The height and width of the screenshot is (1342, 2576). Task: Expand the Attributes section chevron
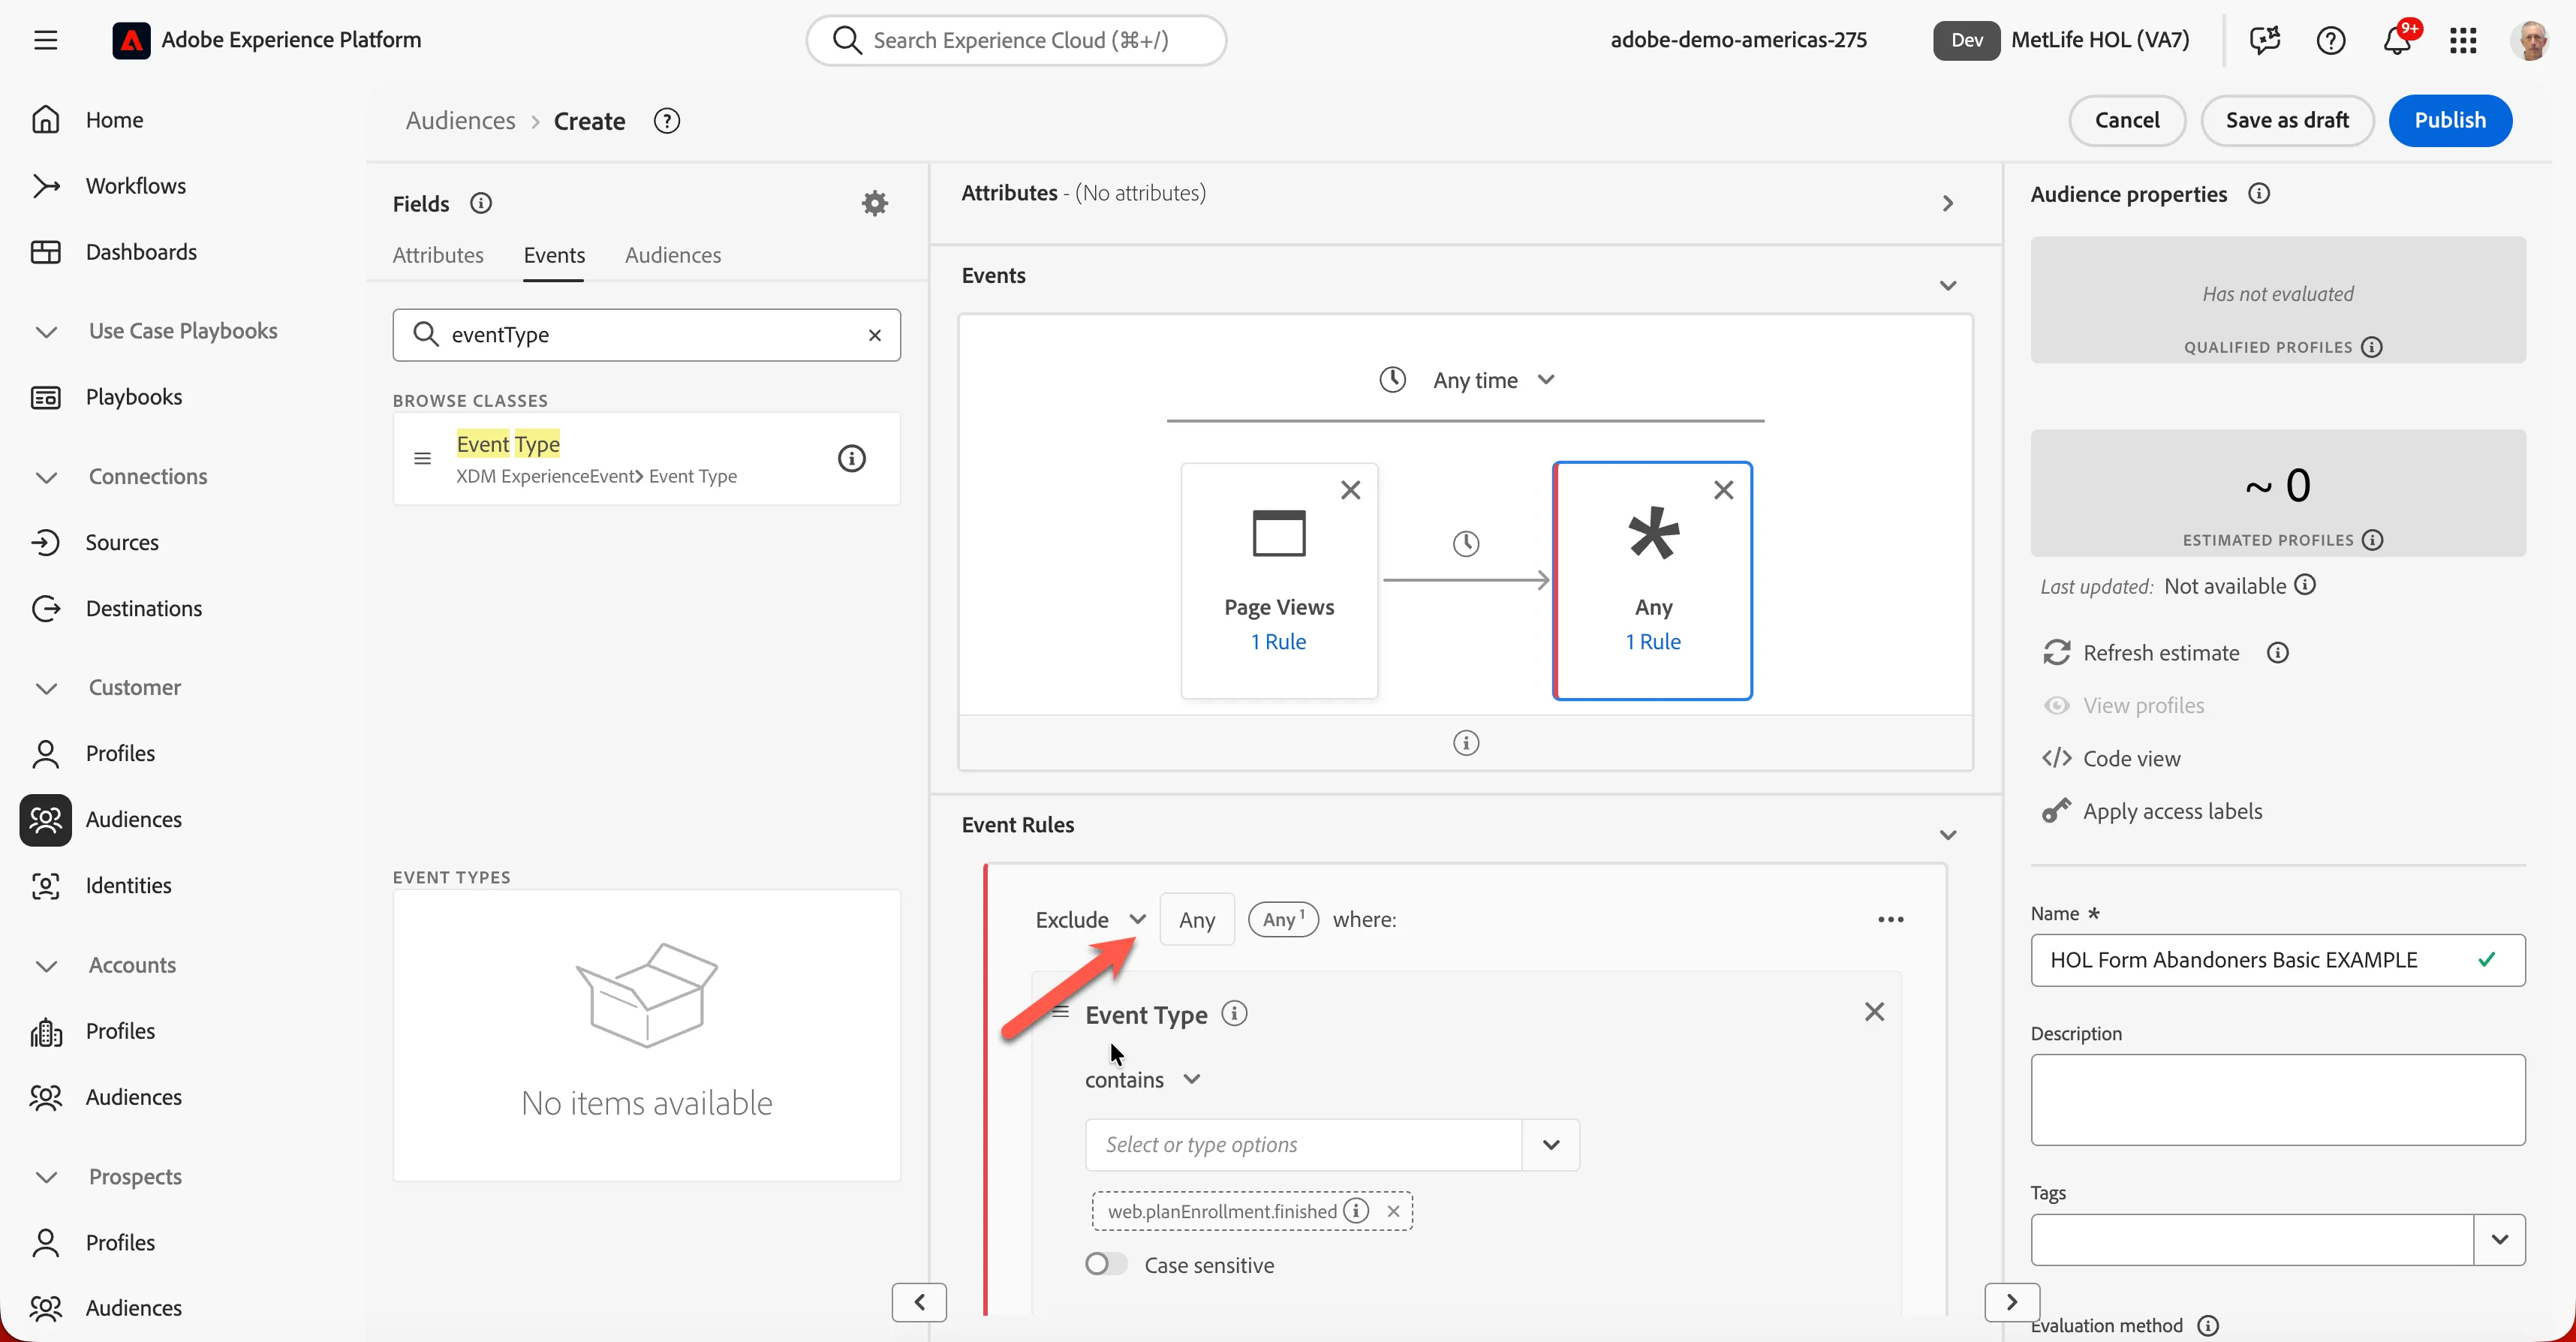coord(1948,204)
